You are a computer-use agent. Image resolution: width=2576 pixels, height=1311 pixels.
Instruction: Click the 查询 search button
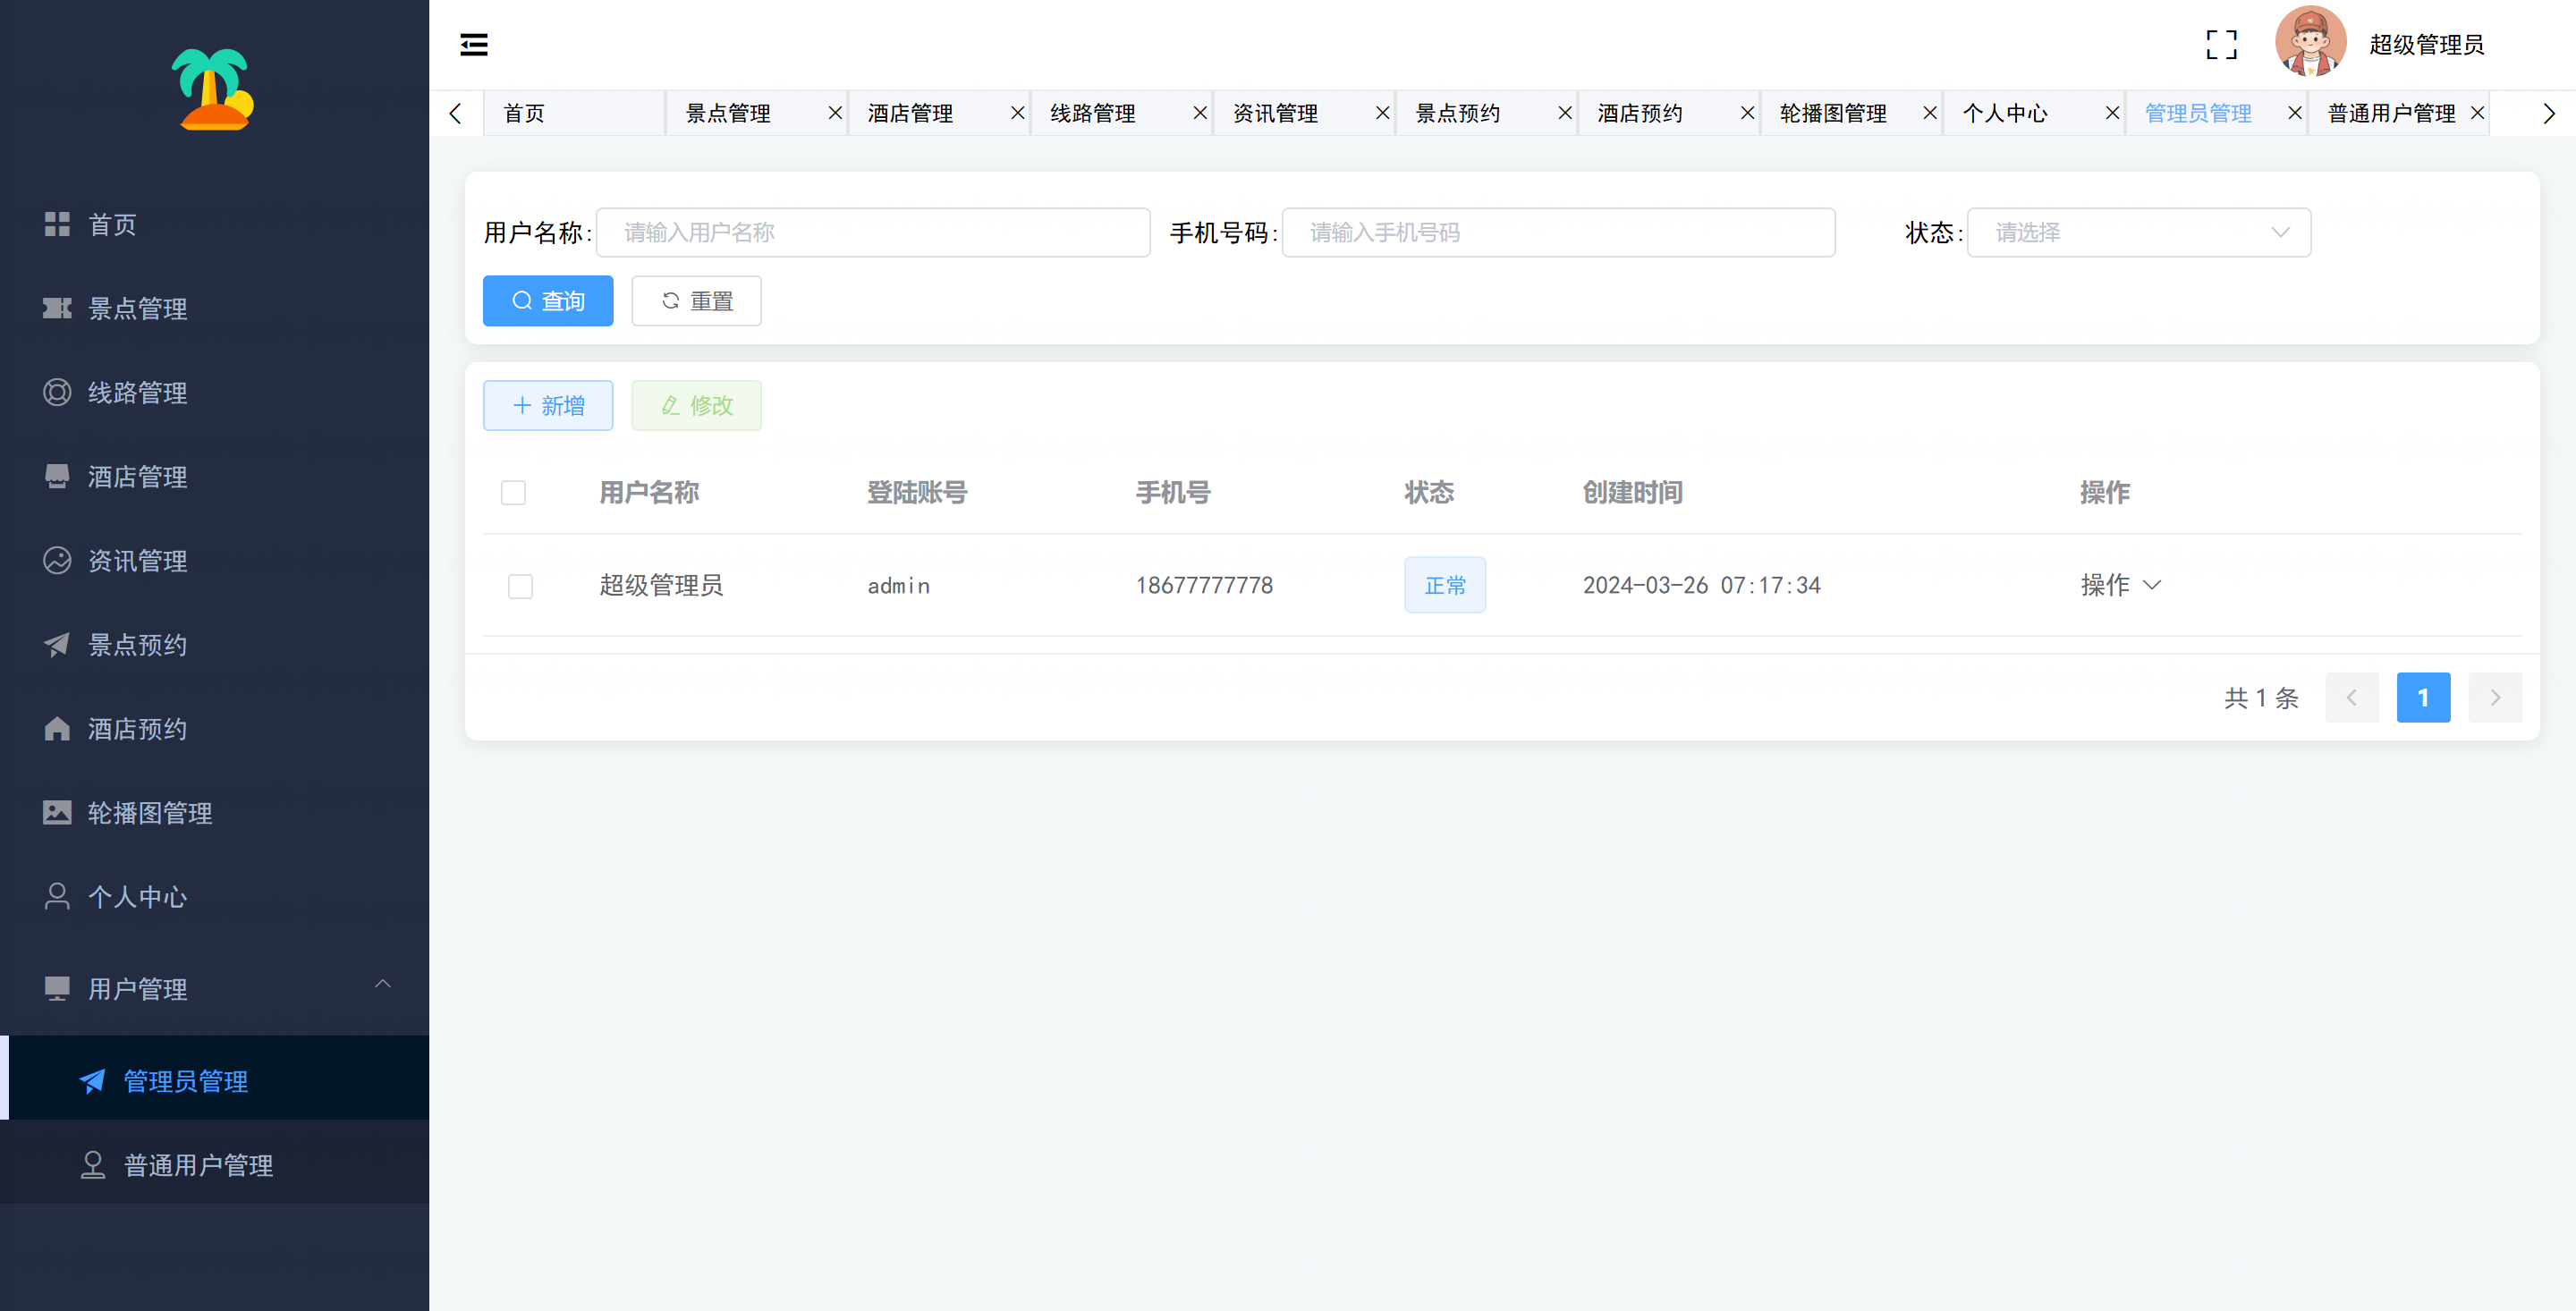(x=548, y=301)
